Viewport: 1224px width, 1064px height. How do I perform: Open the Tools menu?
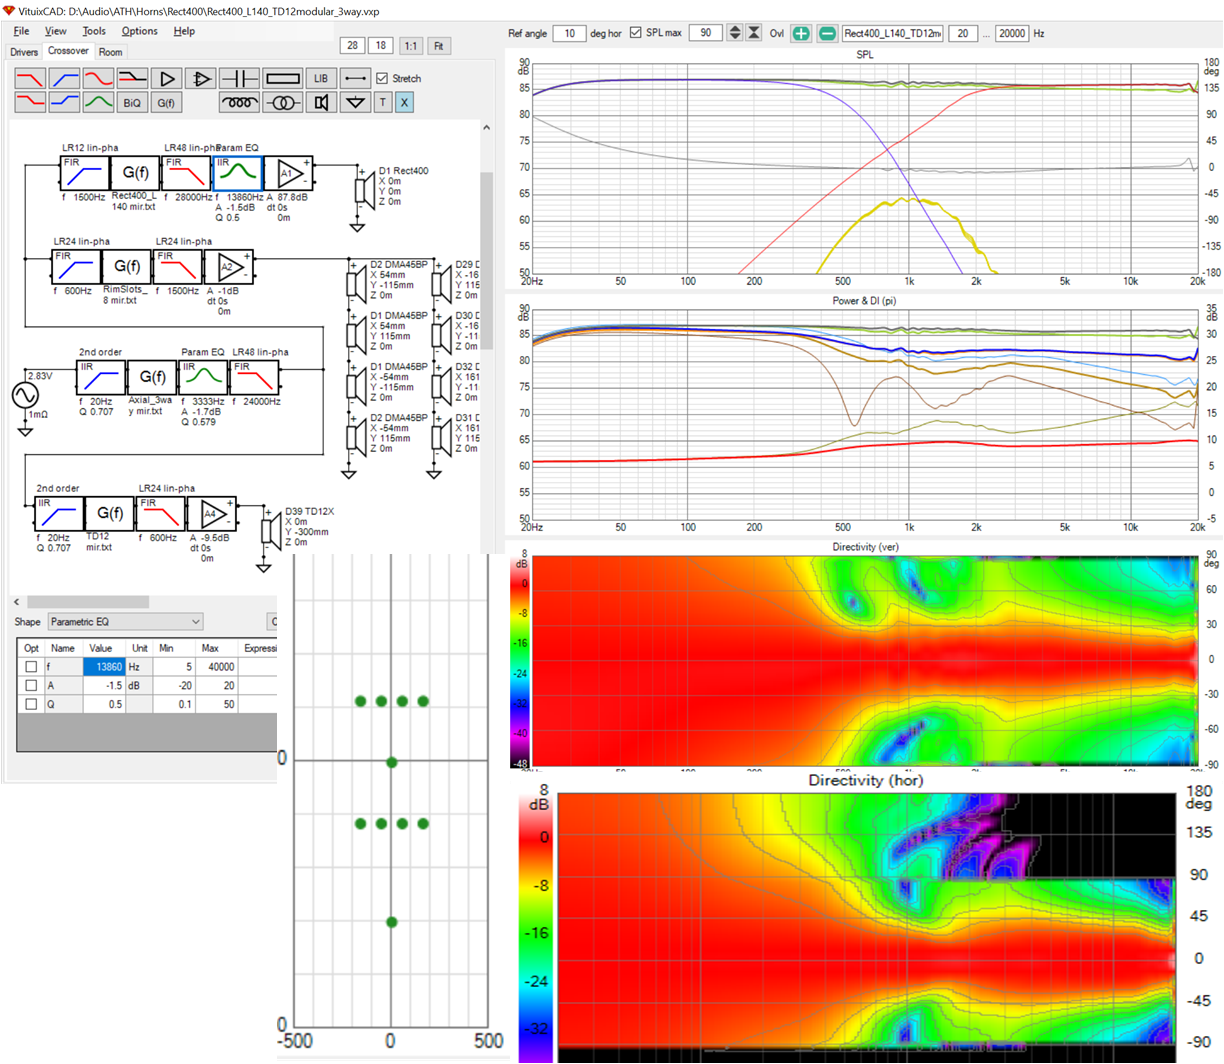click(93, 31)
